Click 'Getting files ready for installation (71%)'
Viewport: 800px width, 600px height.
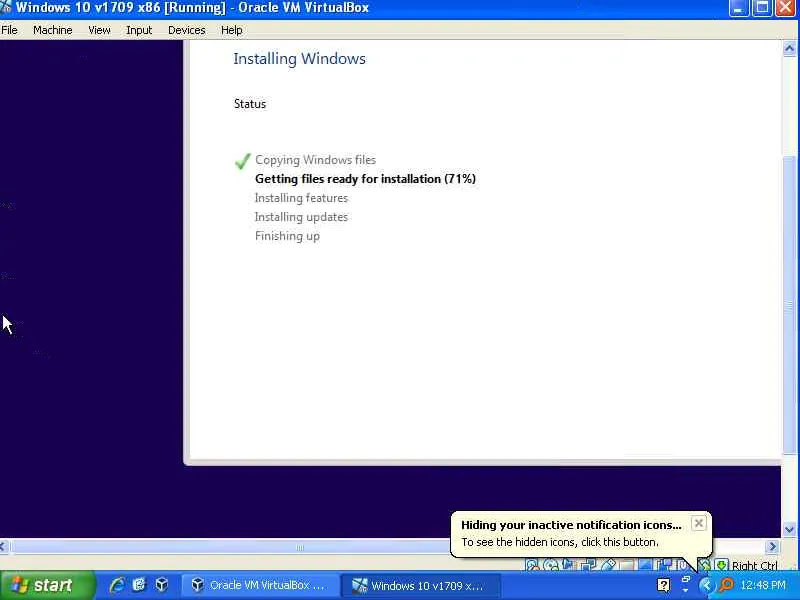(365, 179)
